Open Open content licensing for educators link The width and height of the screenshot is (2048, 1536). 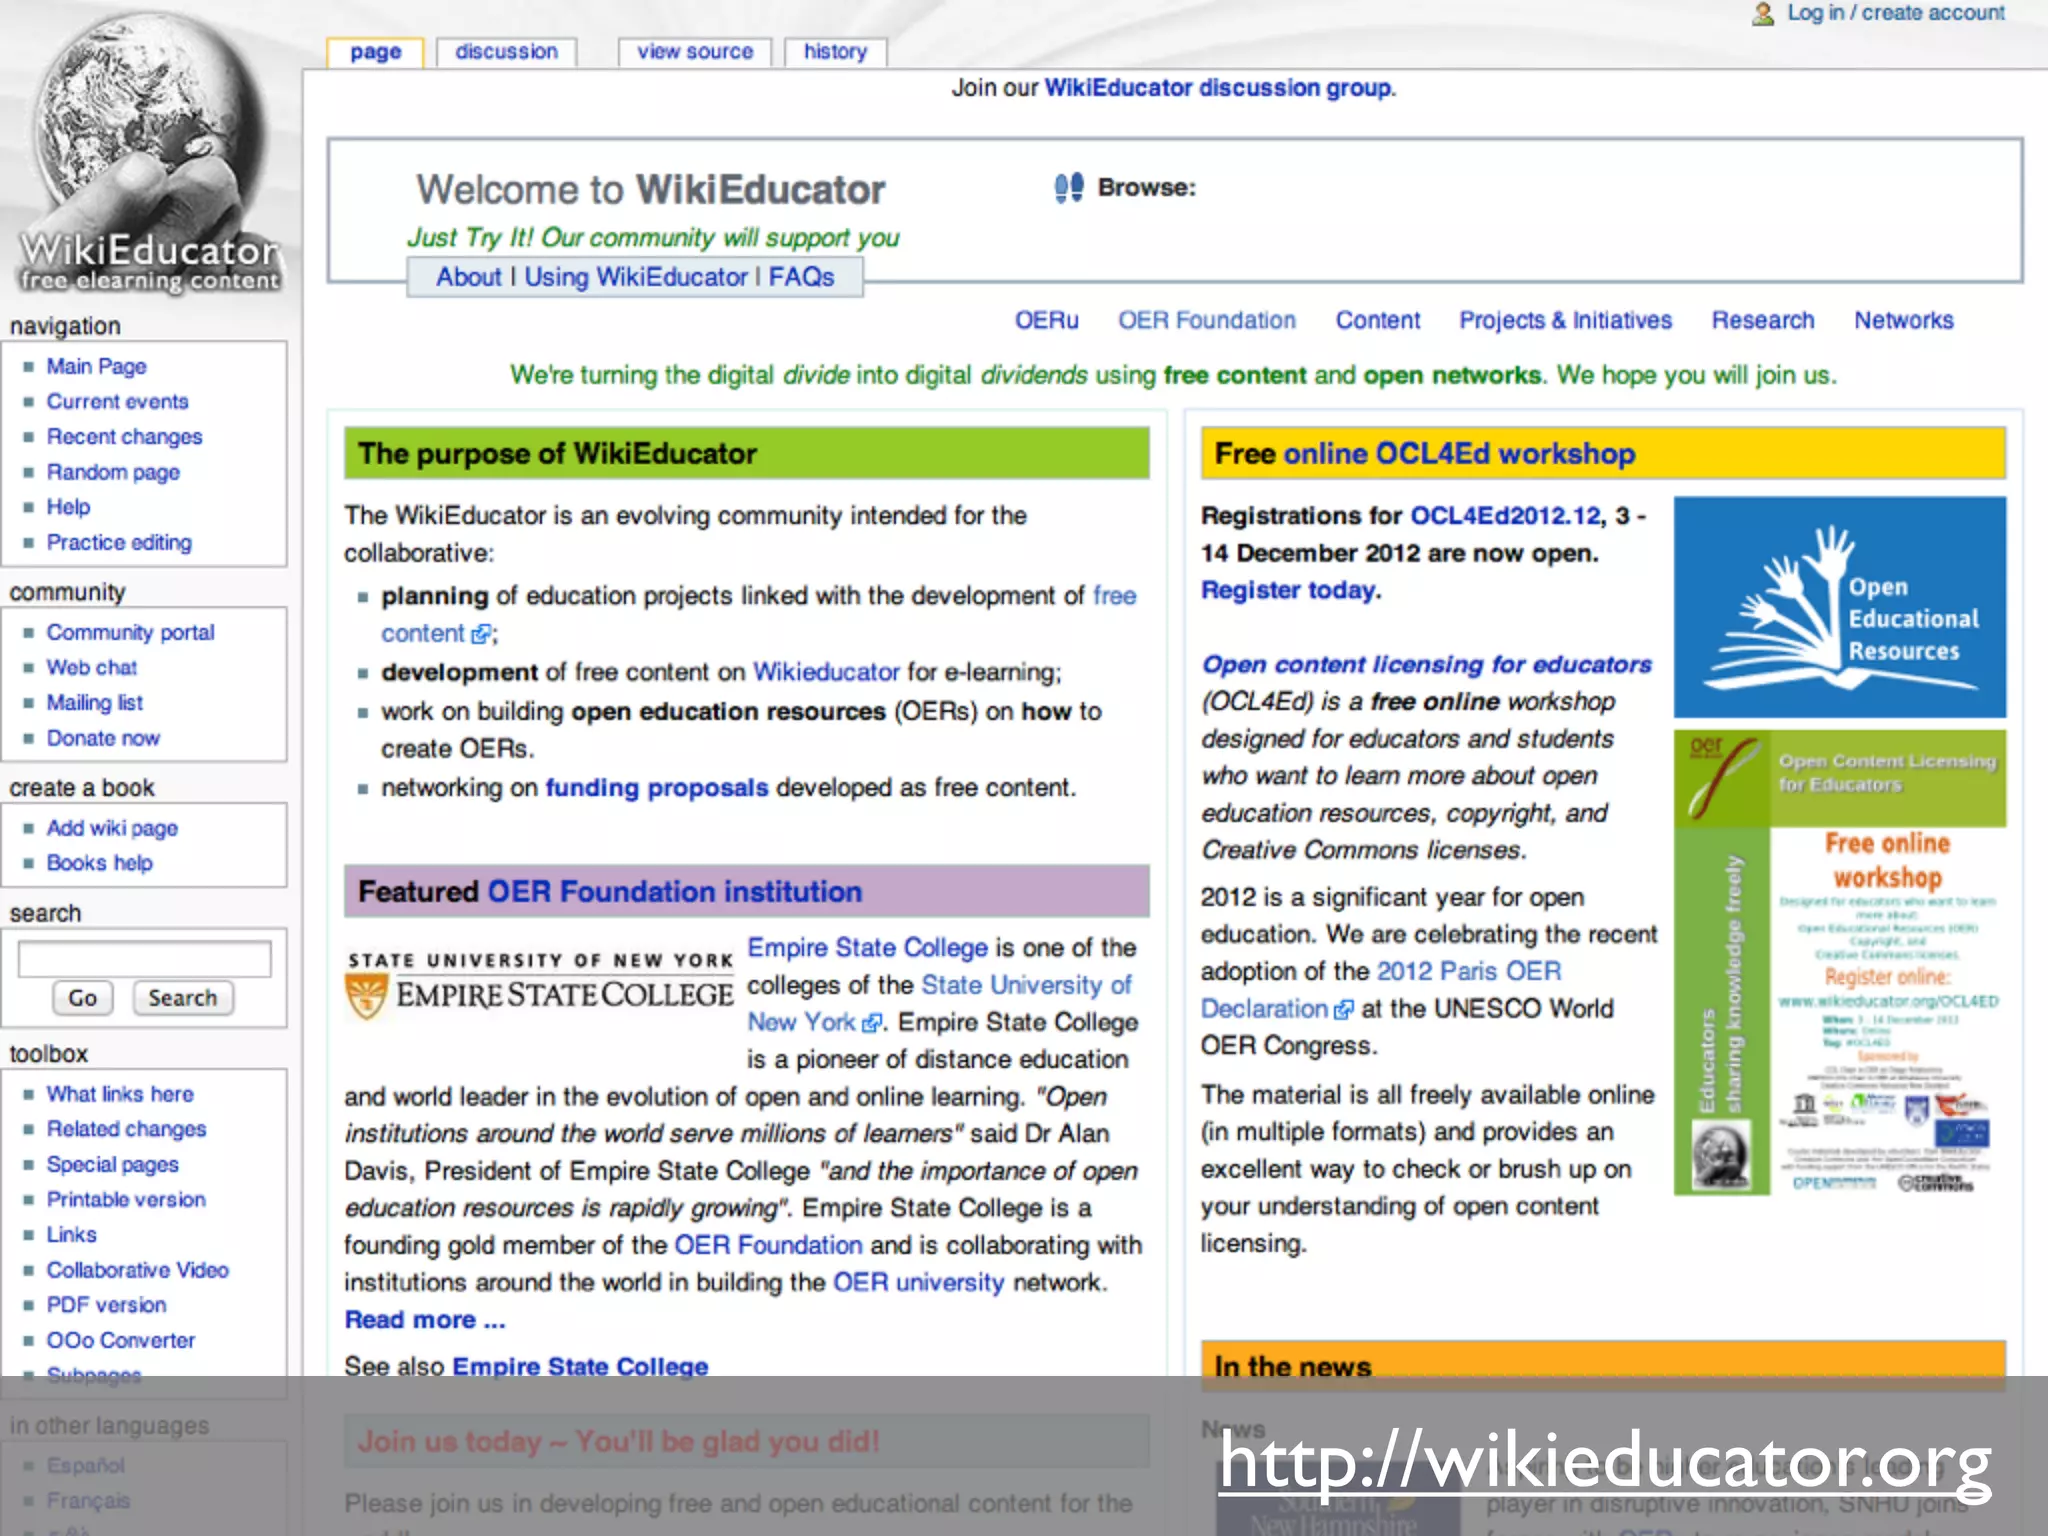point(1426,665)
